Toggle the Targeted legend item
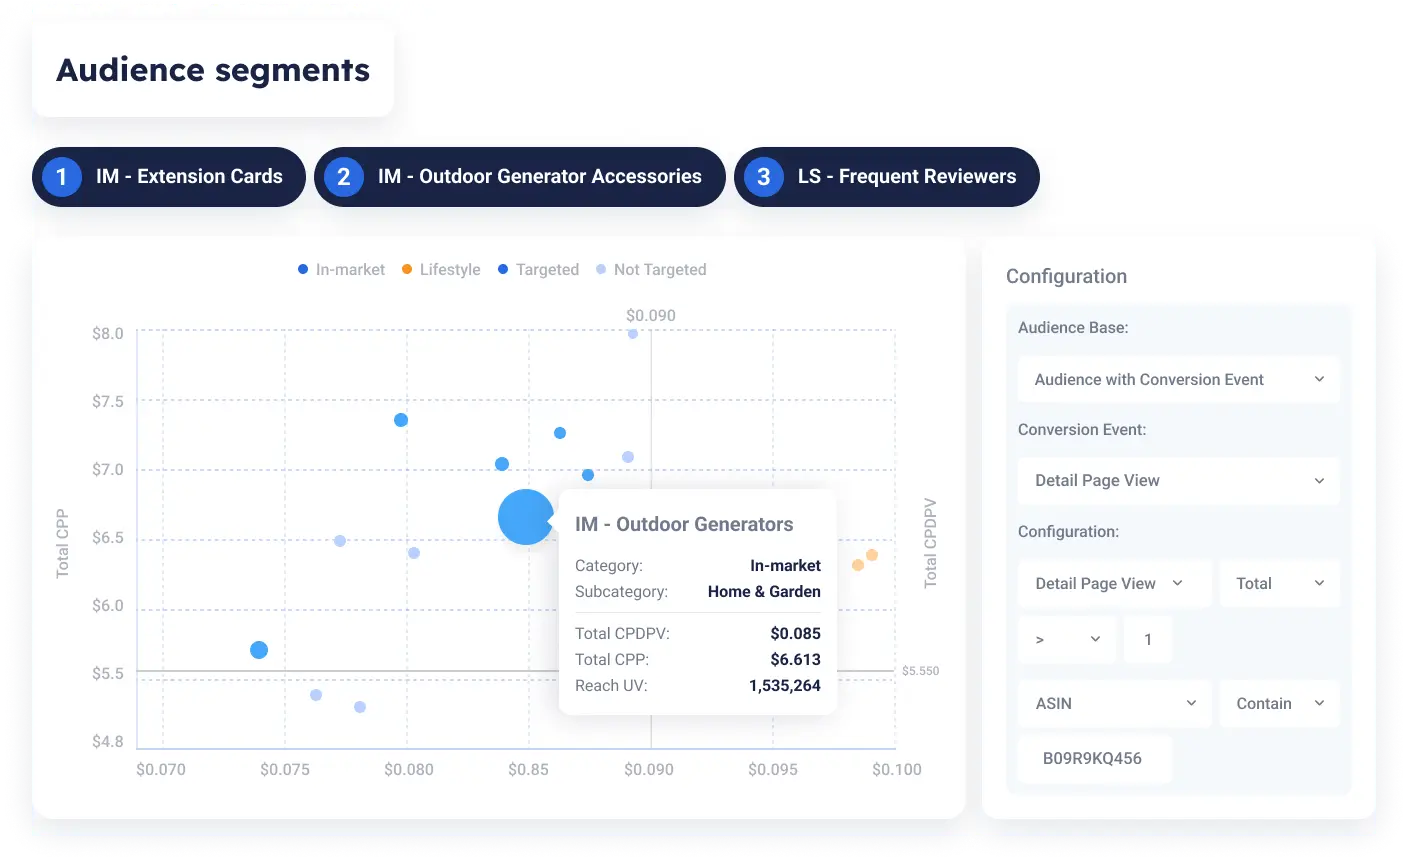 (x=538, y=270)
